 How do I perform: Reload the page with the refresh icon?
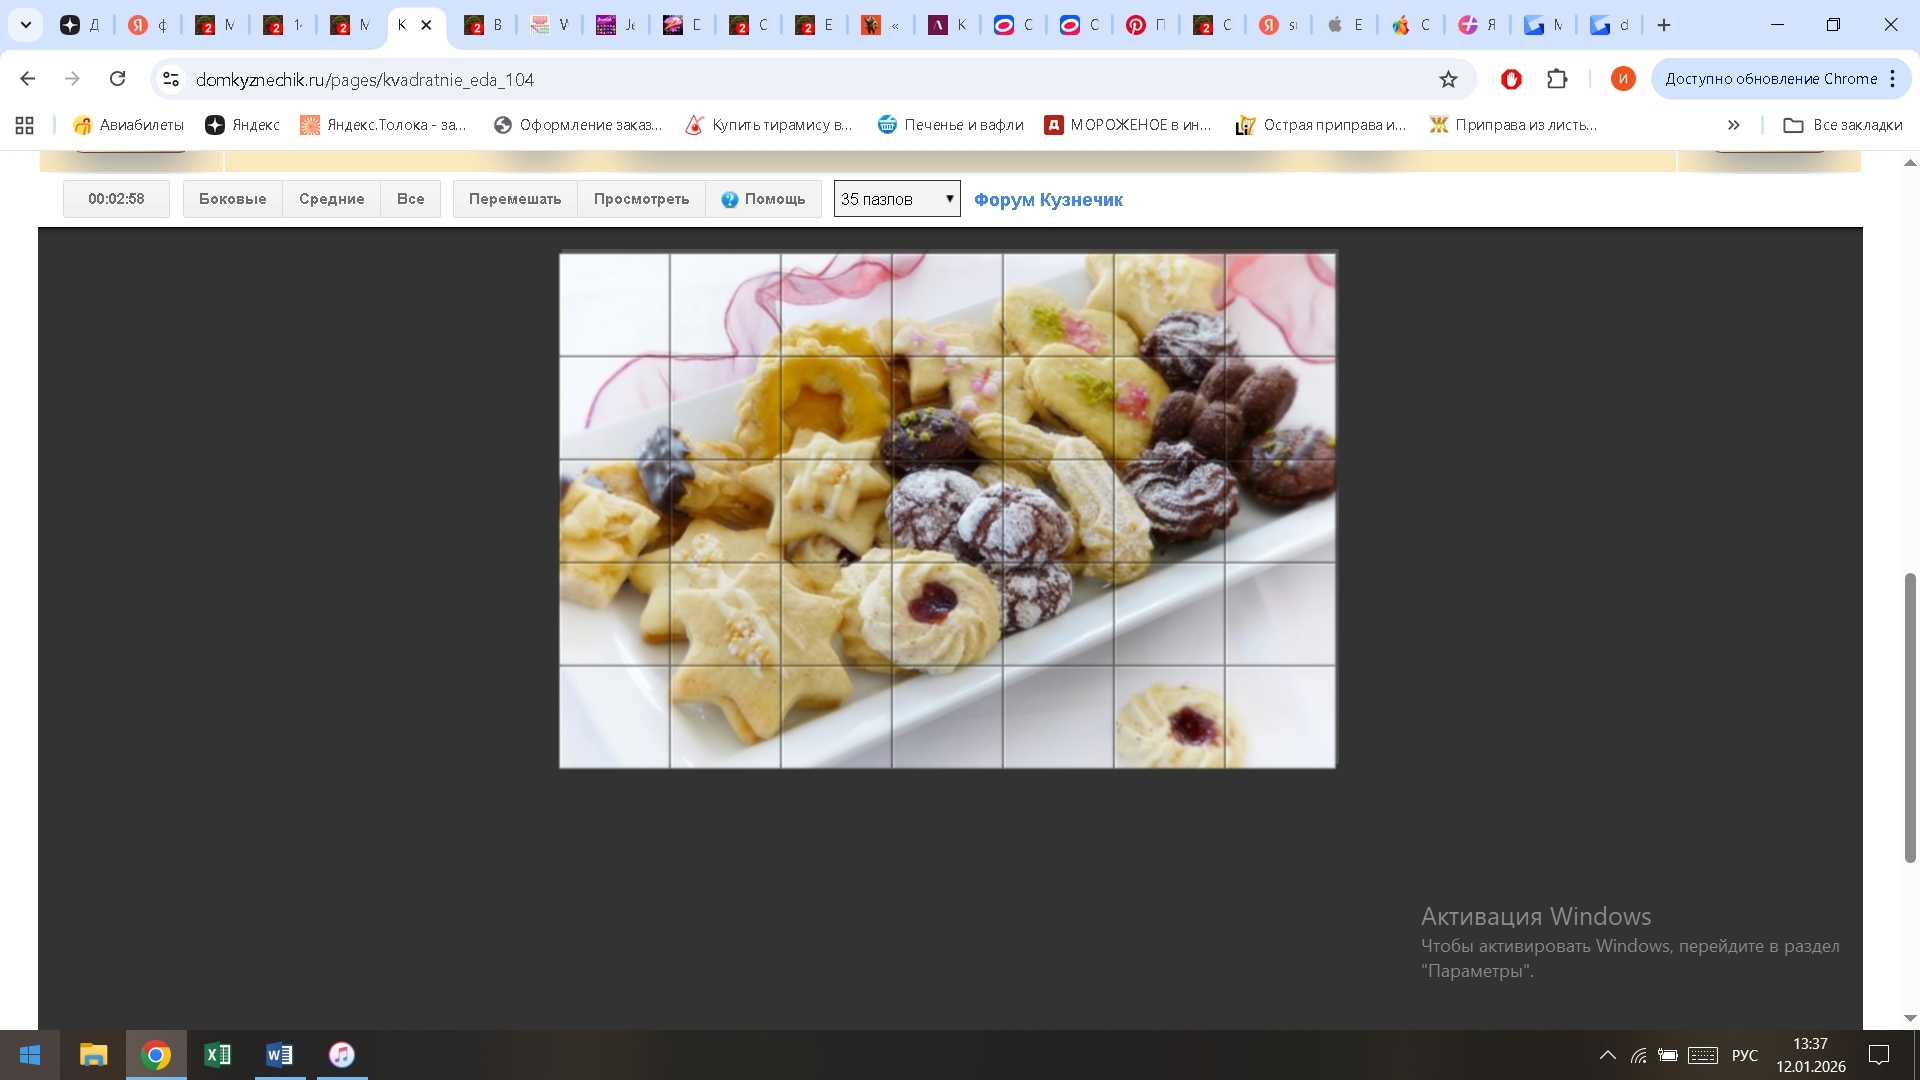tap(117, 79)
